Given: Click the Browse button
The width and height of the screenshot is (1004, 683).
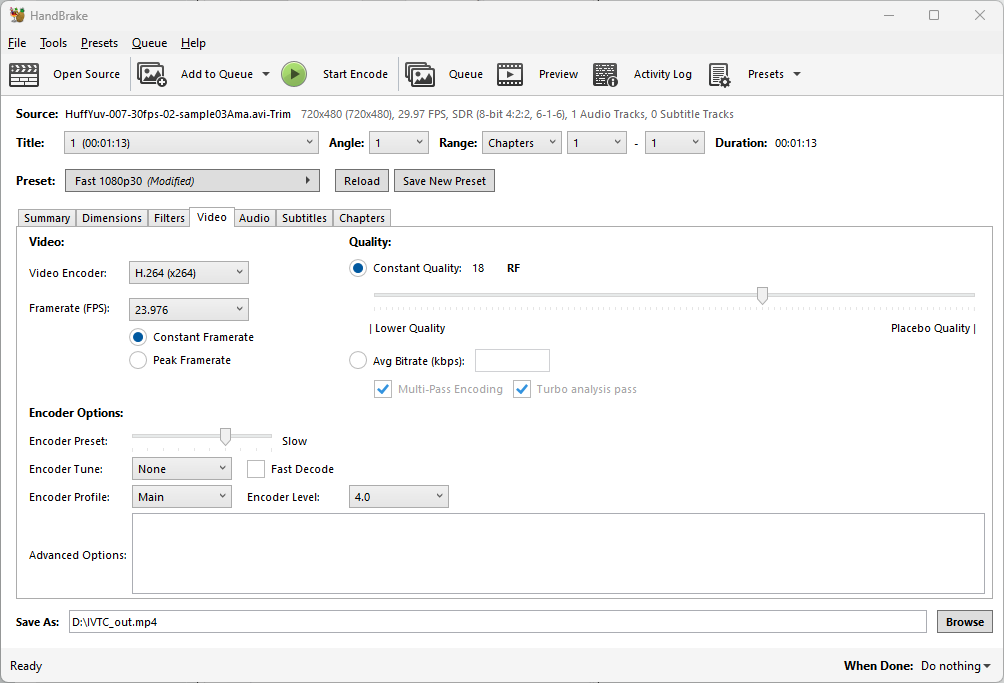Looking at the screenshot, I should tap(965, 622).
